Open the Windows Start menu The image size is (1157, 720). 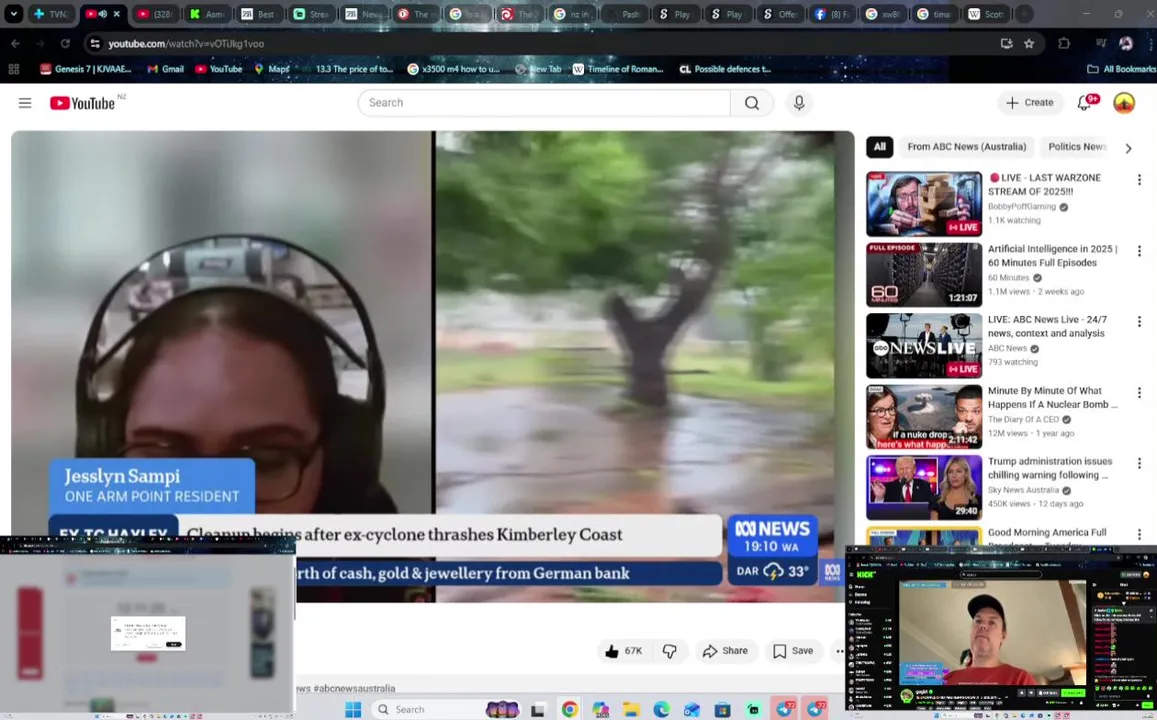click(x=353, y=710)
